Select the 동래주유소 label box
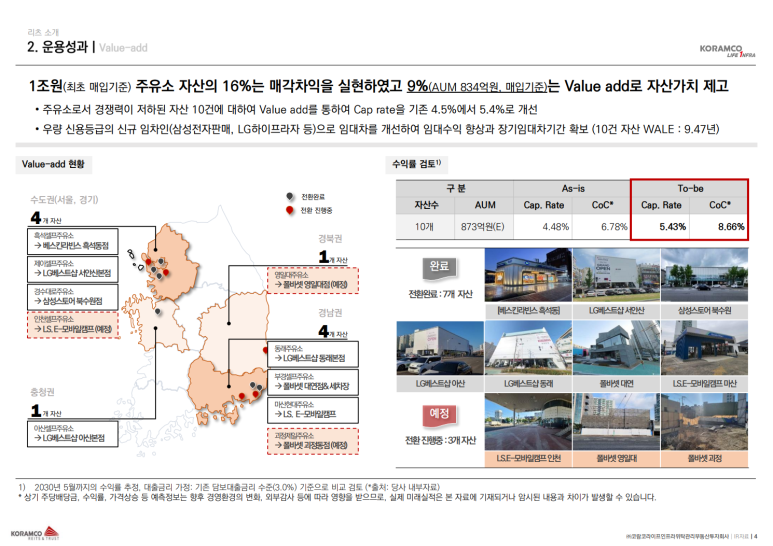Image resolution: width=773 pixels, height=546 pixels. click(x=313, y=354)
